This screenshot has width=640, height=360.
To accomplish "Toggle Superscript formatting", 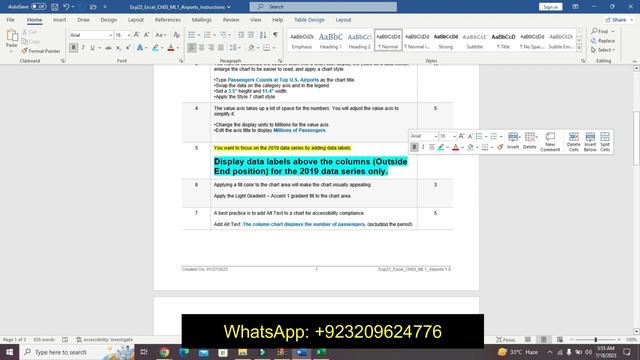I will (x=128, y=48).
